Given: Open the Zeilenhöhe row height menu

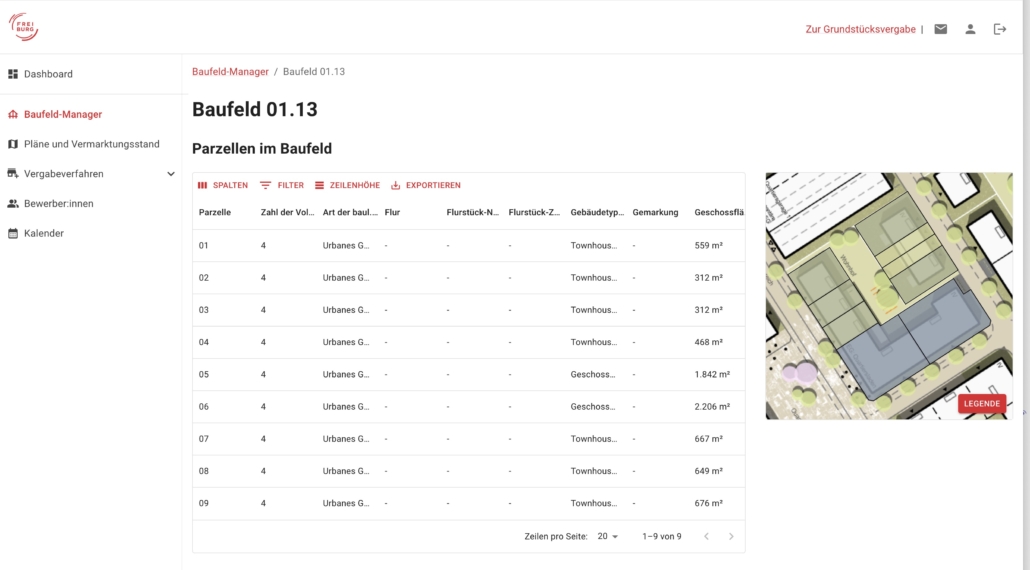Looking at the screenshot, I should [347, 186].
